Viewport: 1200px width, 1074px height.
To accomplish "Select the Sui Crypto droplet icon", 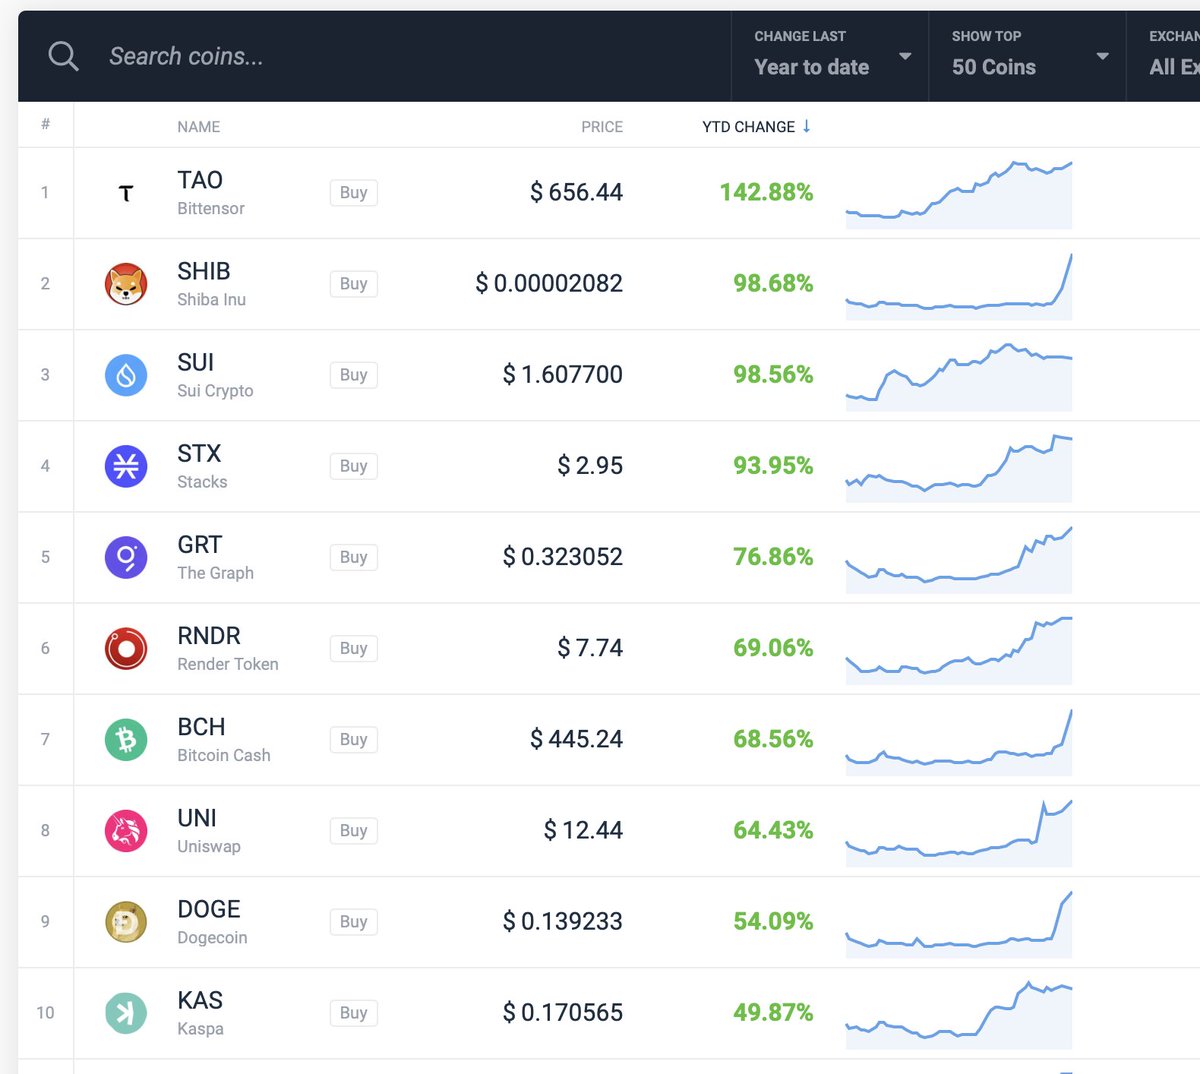I will click(125, 374).
